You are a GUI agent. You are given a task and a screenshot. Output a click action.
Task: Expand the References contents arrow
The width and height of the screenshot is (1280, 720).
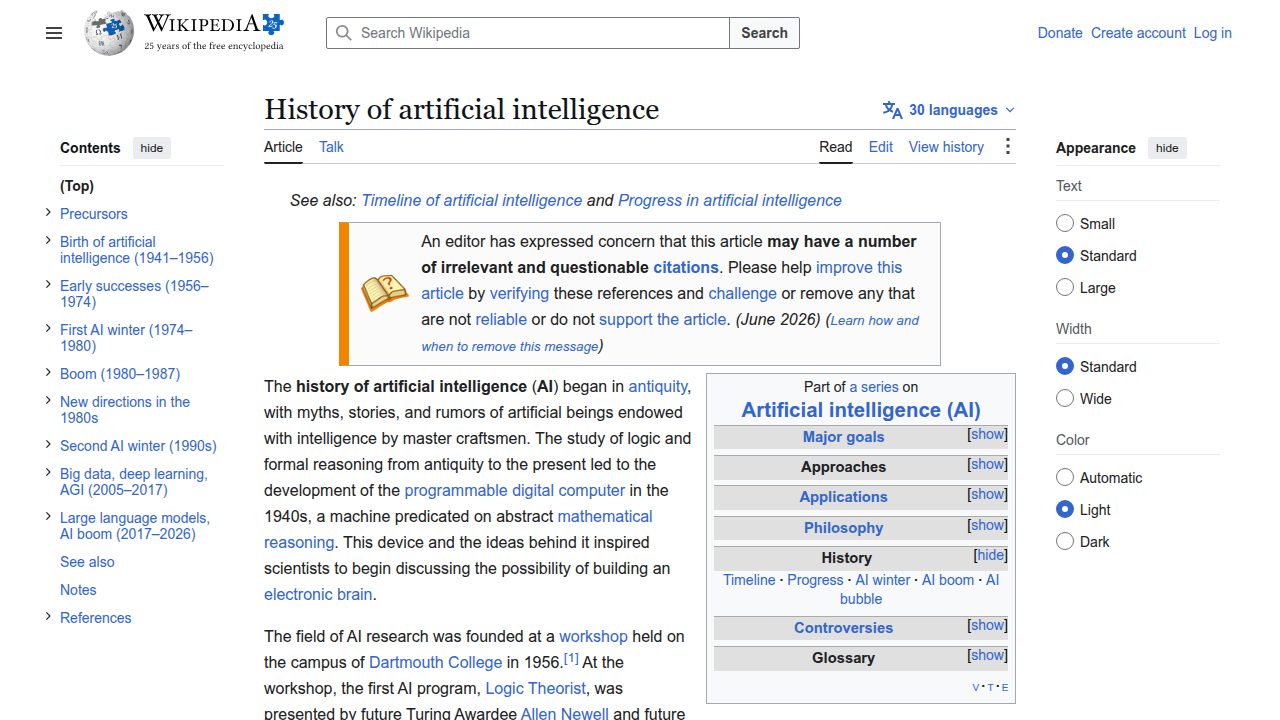[48, 616]
